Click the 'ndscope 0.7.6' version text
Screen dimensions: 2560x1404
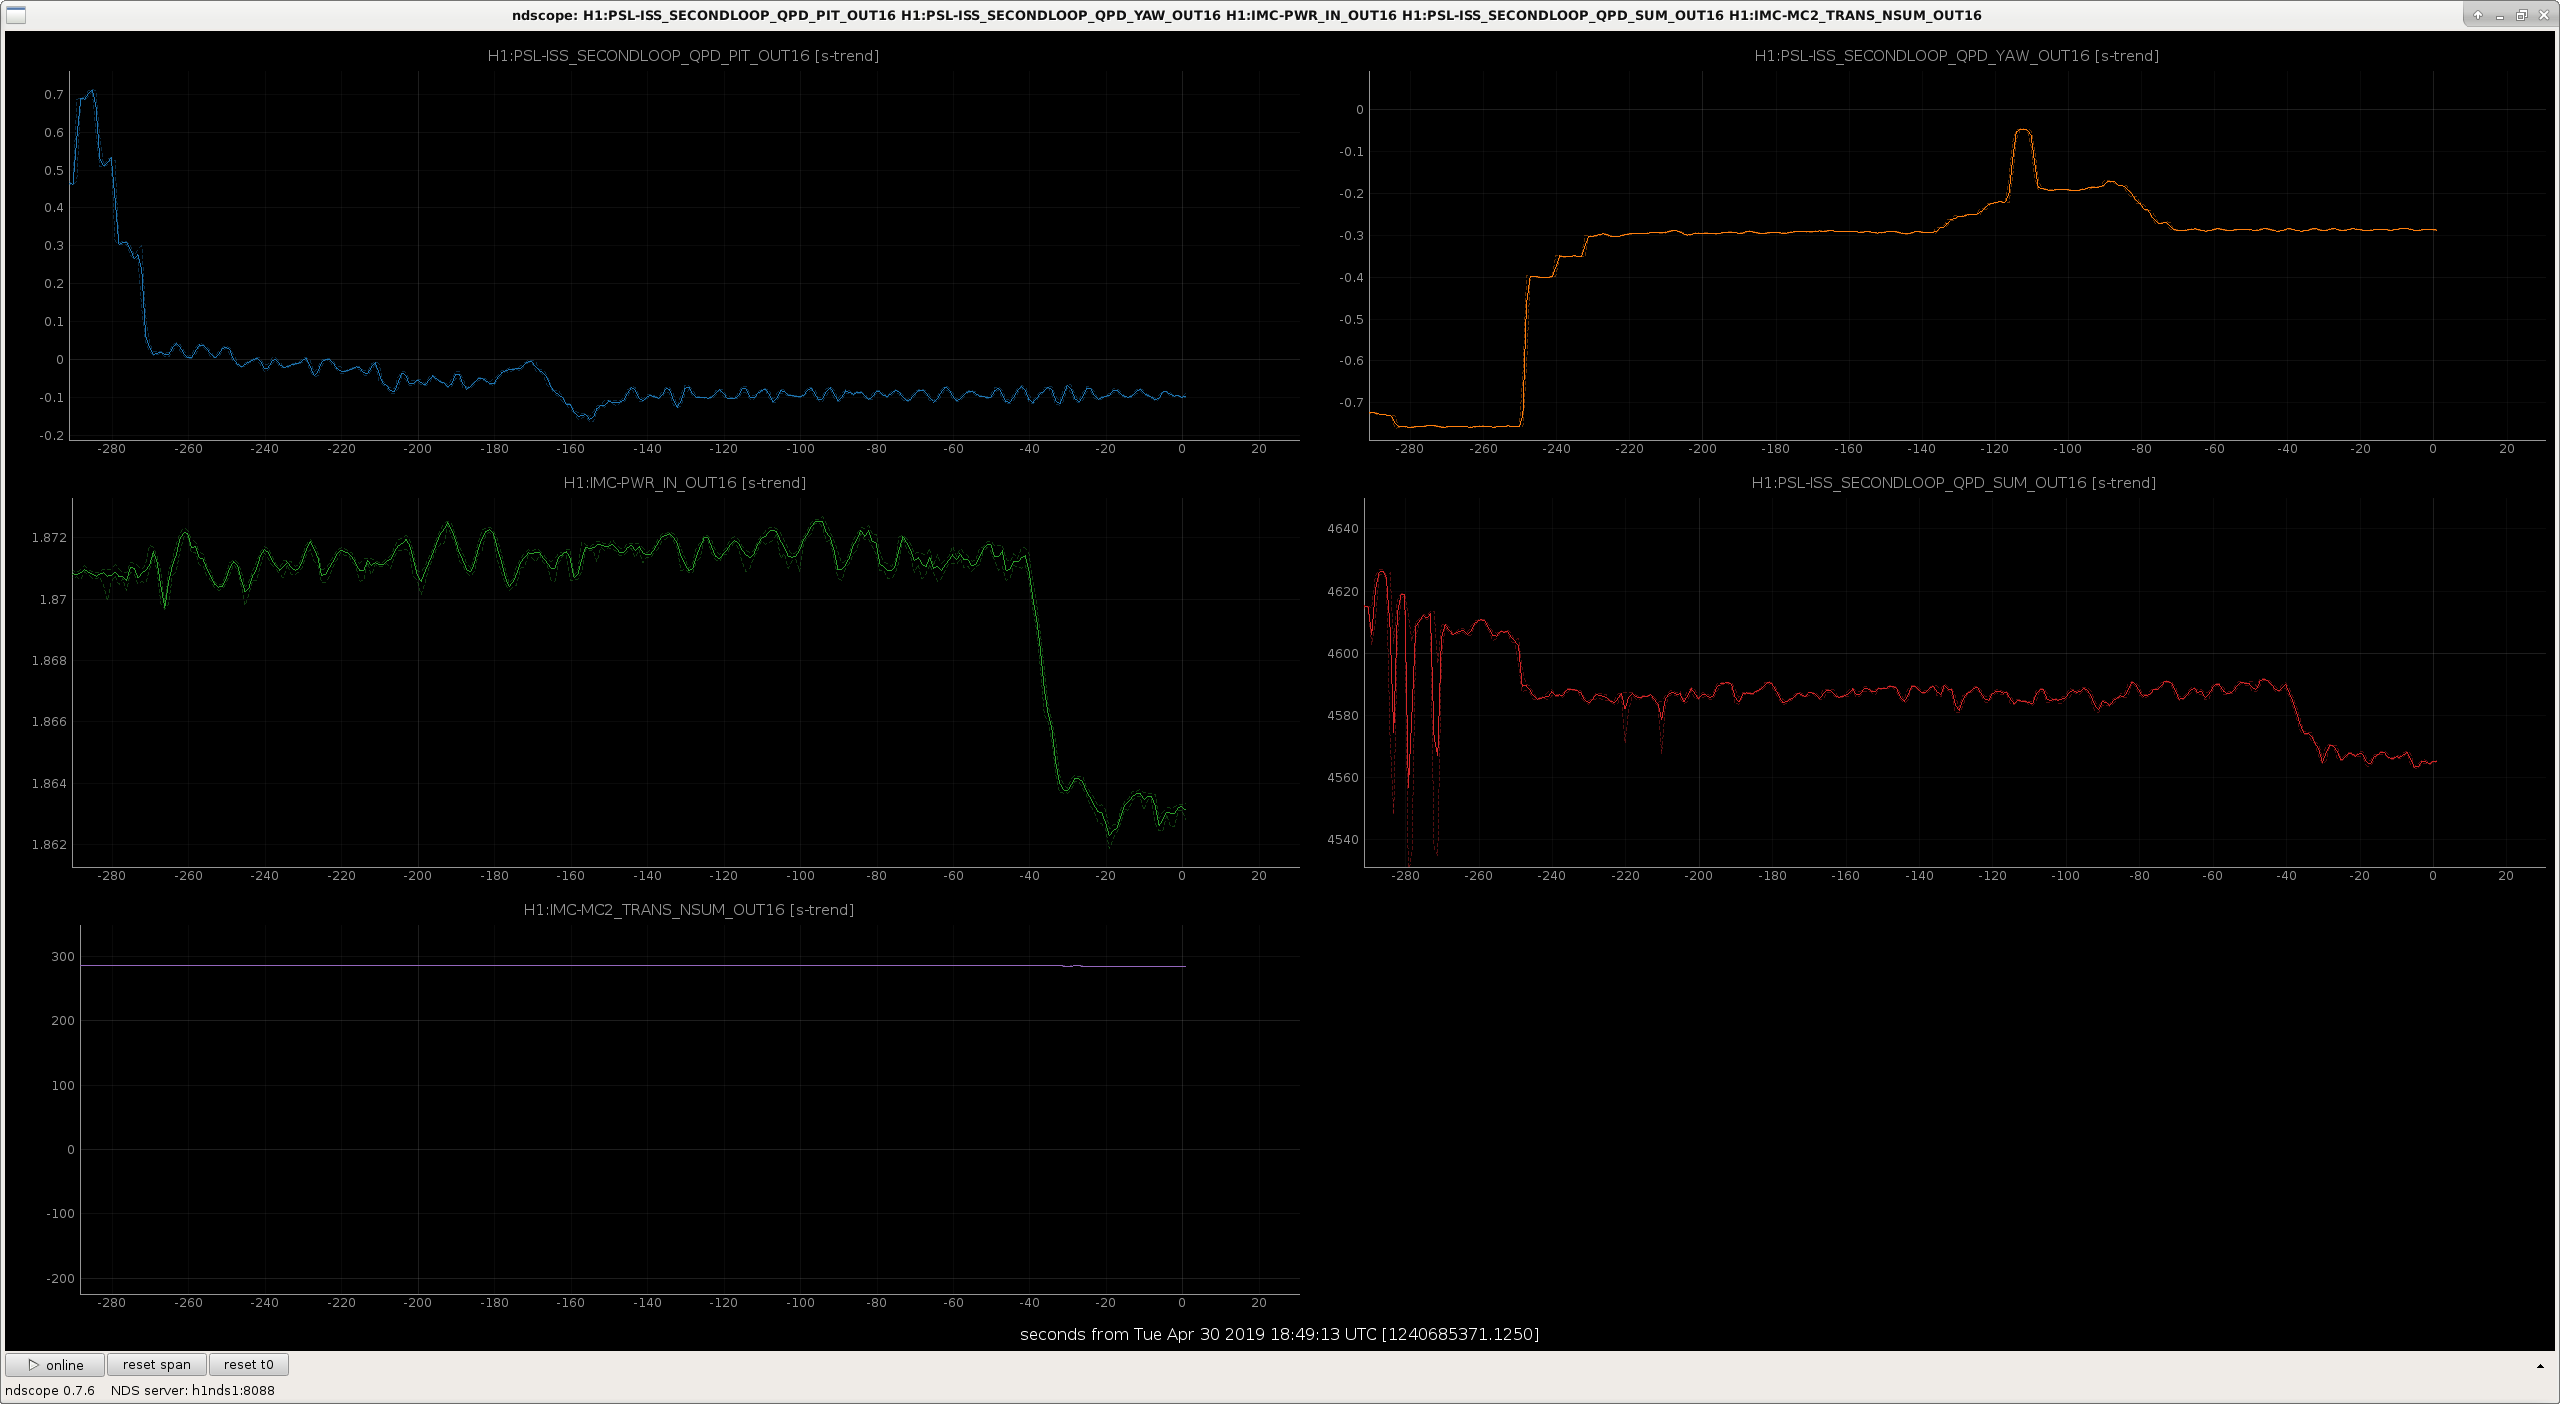(x=50, y=1391)
